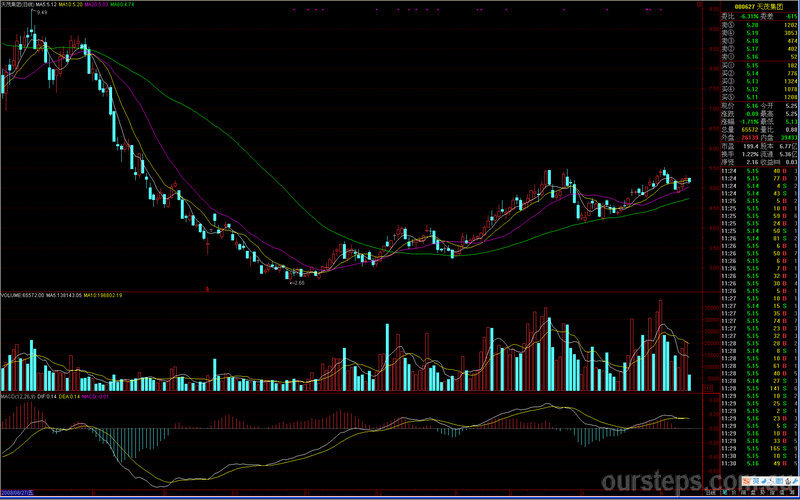Click the 9.49 high price marker

[x=42, y=13]
